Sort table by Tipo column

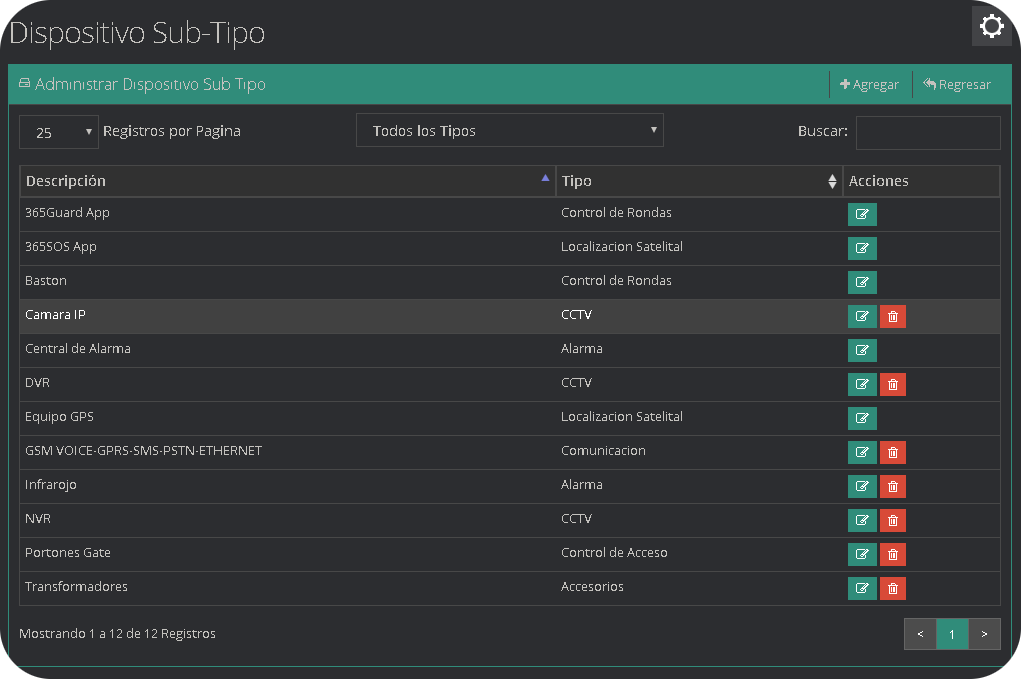pyautogui.click(x=698, y=181)
